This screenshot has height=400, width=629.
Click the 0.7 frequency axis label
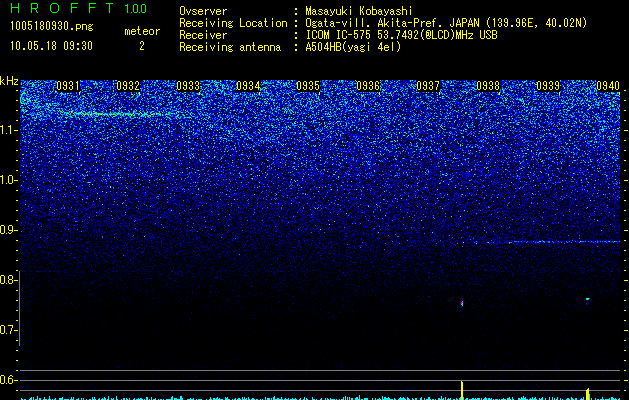coord(8,330)
